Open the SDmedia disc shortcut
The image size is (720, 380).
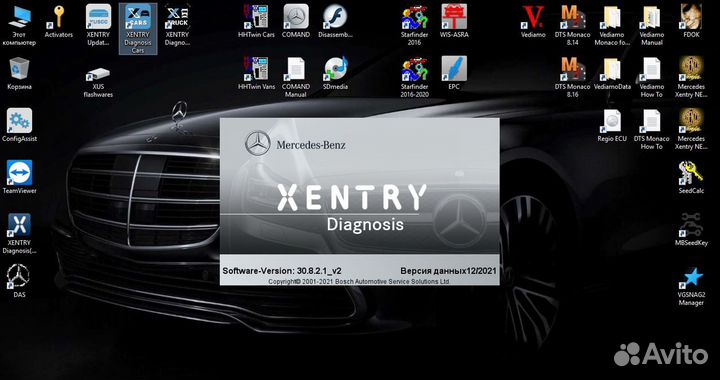click(335, 73)
